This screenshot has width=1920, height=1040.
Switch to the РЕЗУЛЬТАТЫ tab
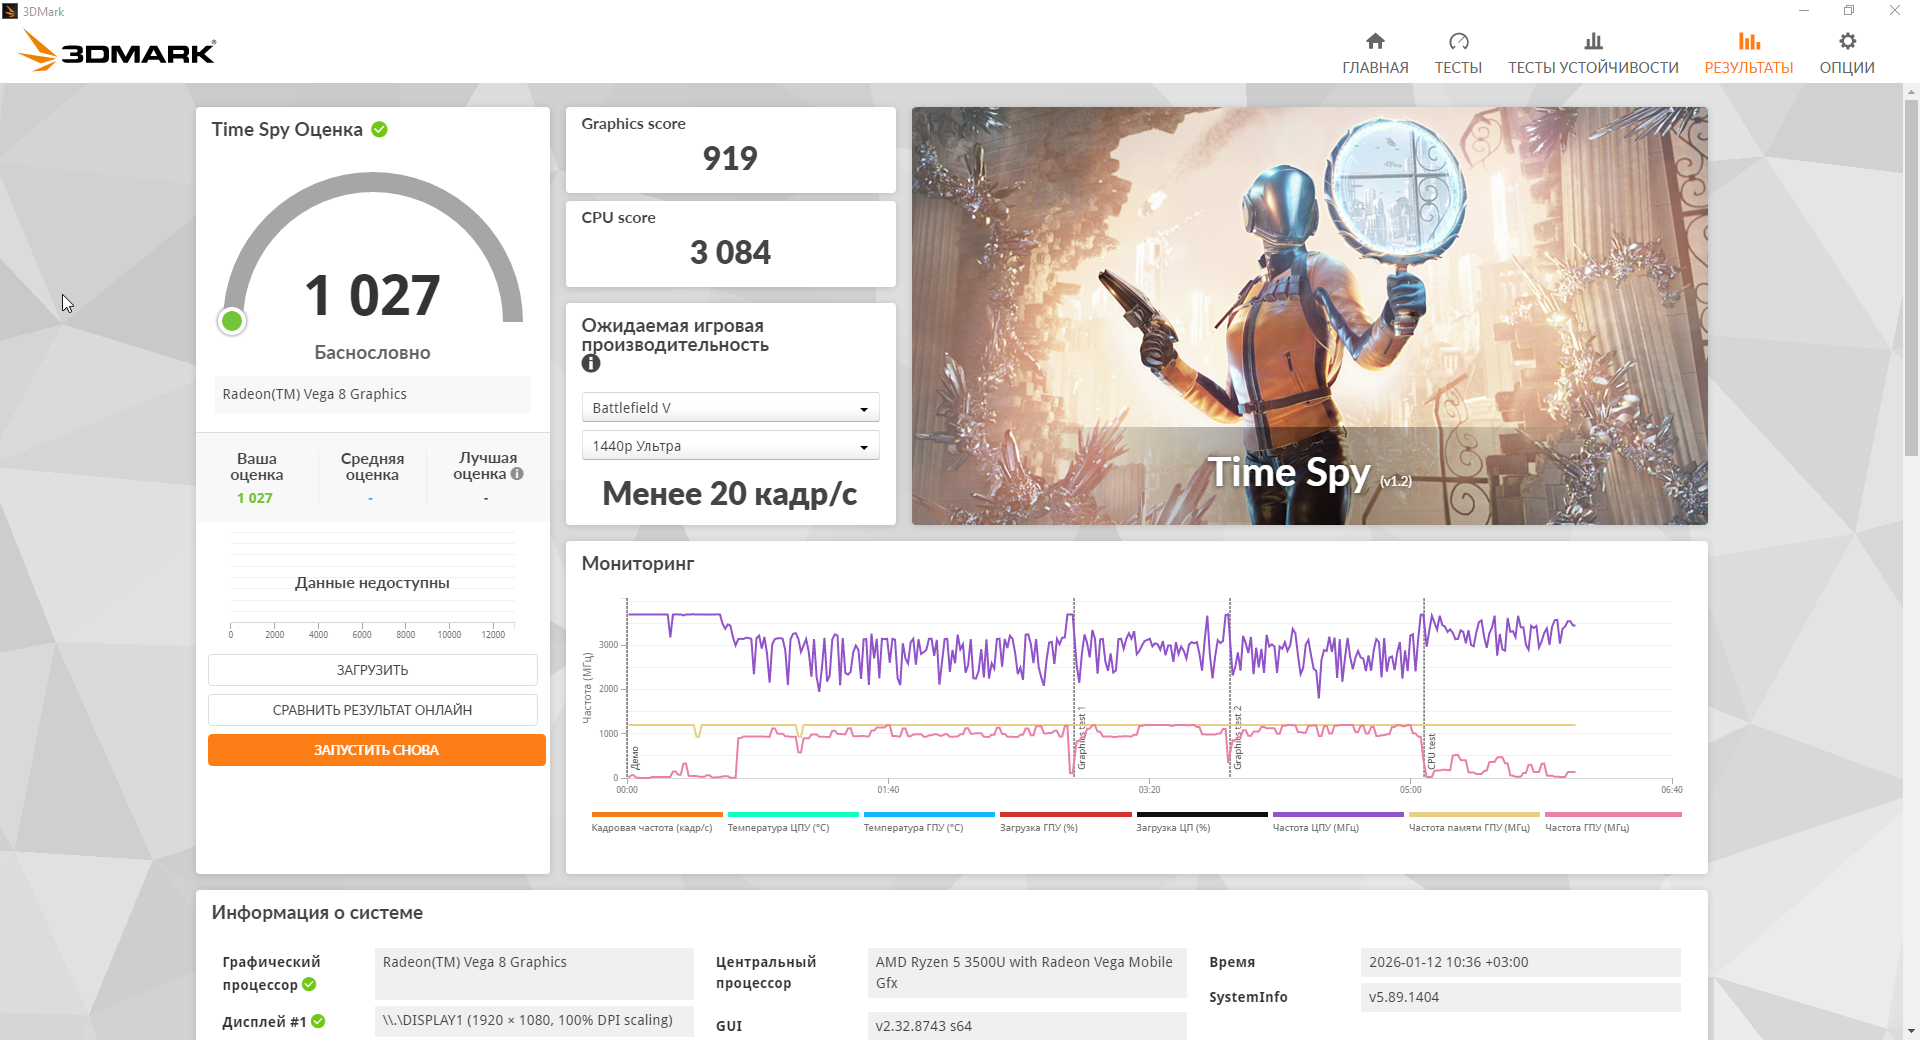coord(1749,53)
